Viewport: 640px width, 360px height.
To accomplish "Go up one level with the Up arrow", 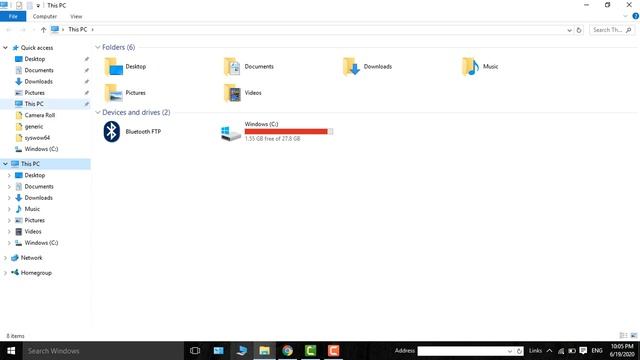I will (x=43, y=30).
